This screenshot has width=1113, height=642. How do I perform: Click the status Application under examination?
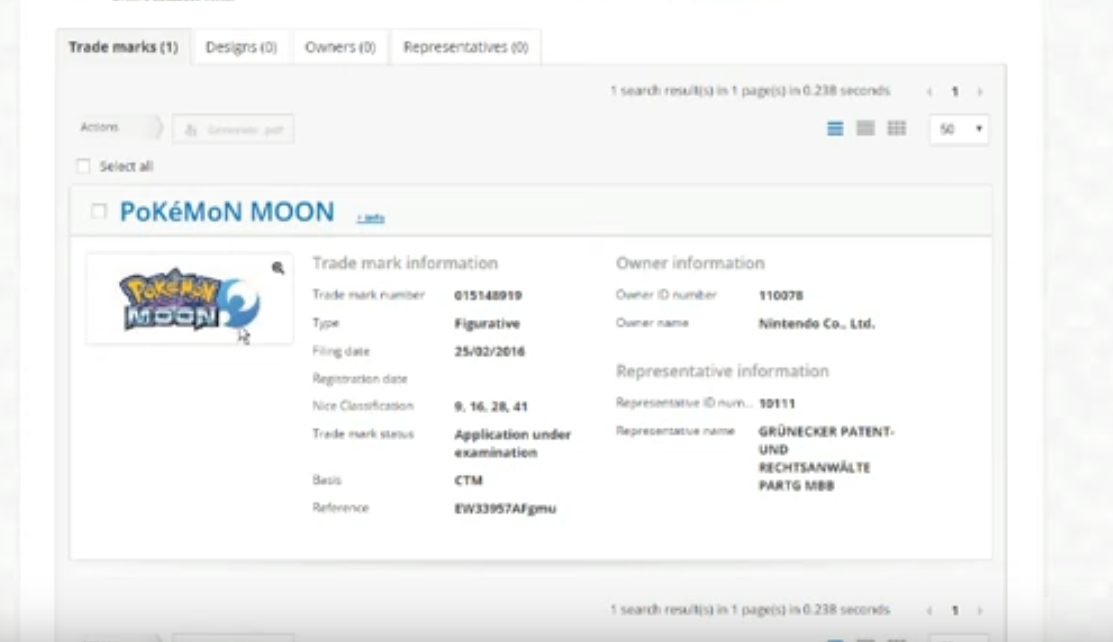tap(512, 443)
